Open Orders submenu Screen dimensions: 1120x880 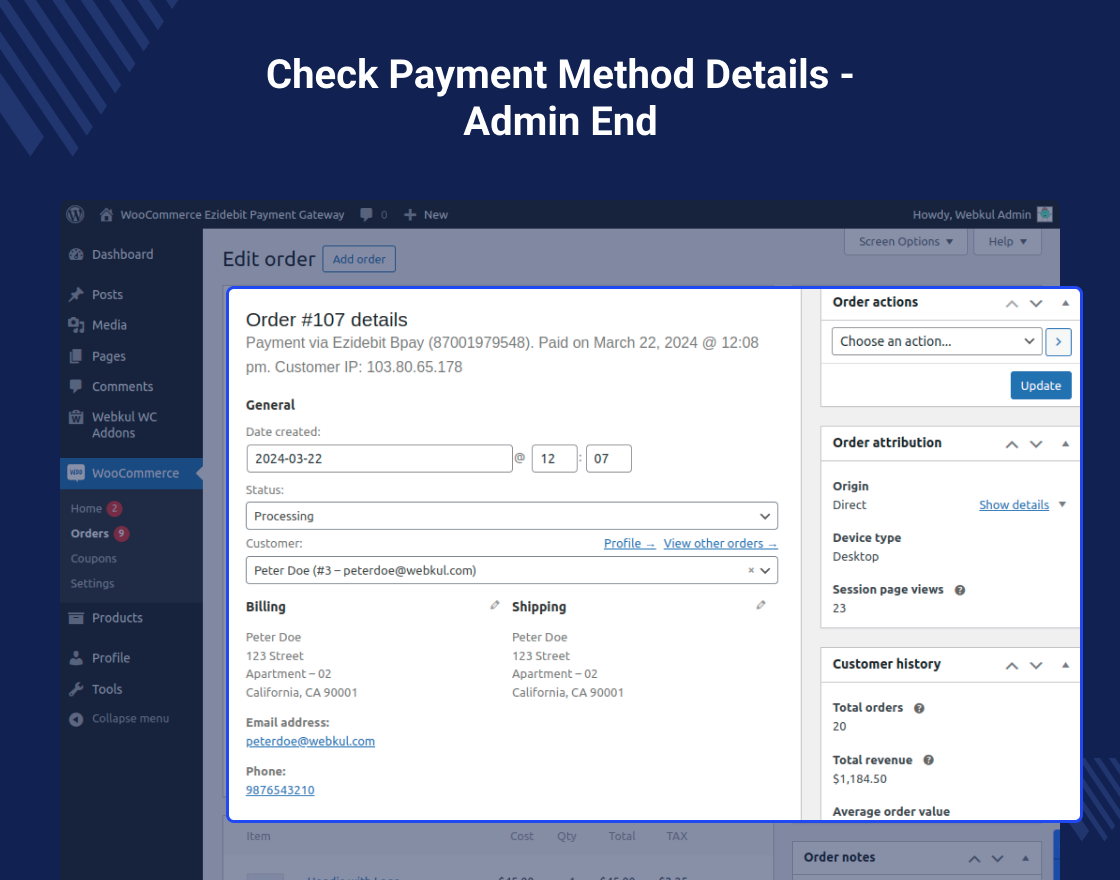[x=89, y=534]
